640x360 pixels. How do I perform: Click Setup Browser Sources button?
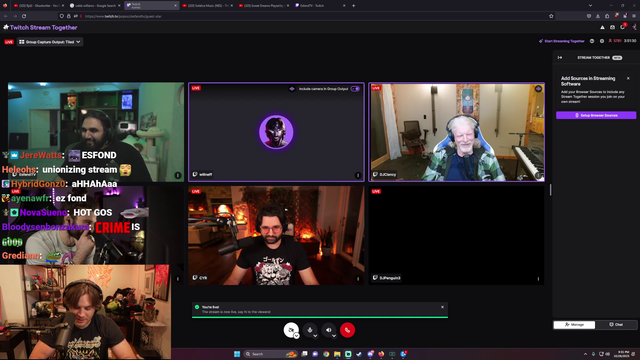coord(596,115)
